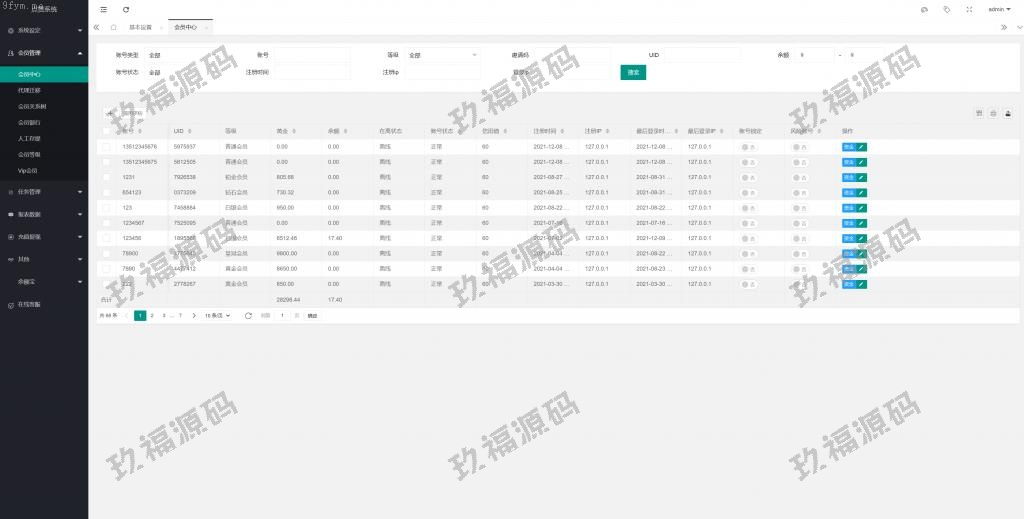Screen dimensions: 1024x519
Task: Switch to the 基本设置 tab
Action: point(141,27)
